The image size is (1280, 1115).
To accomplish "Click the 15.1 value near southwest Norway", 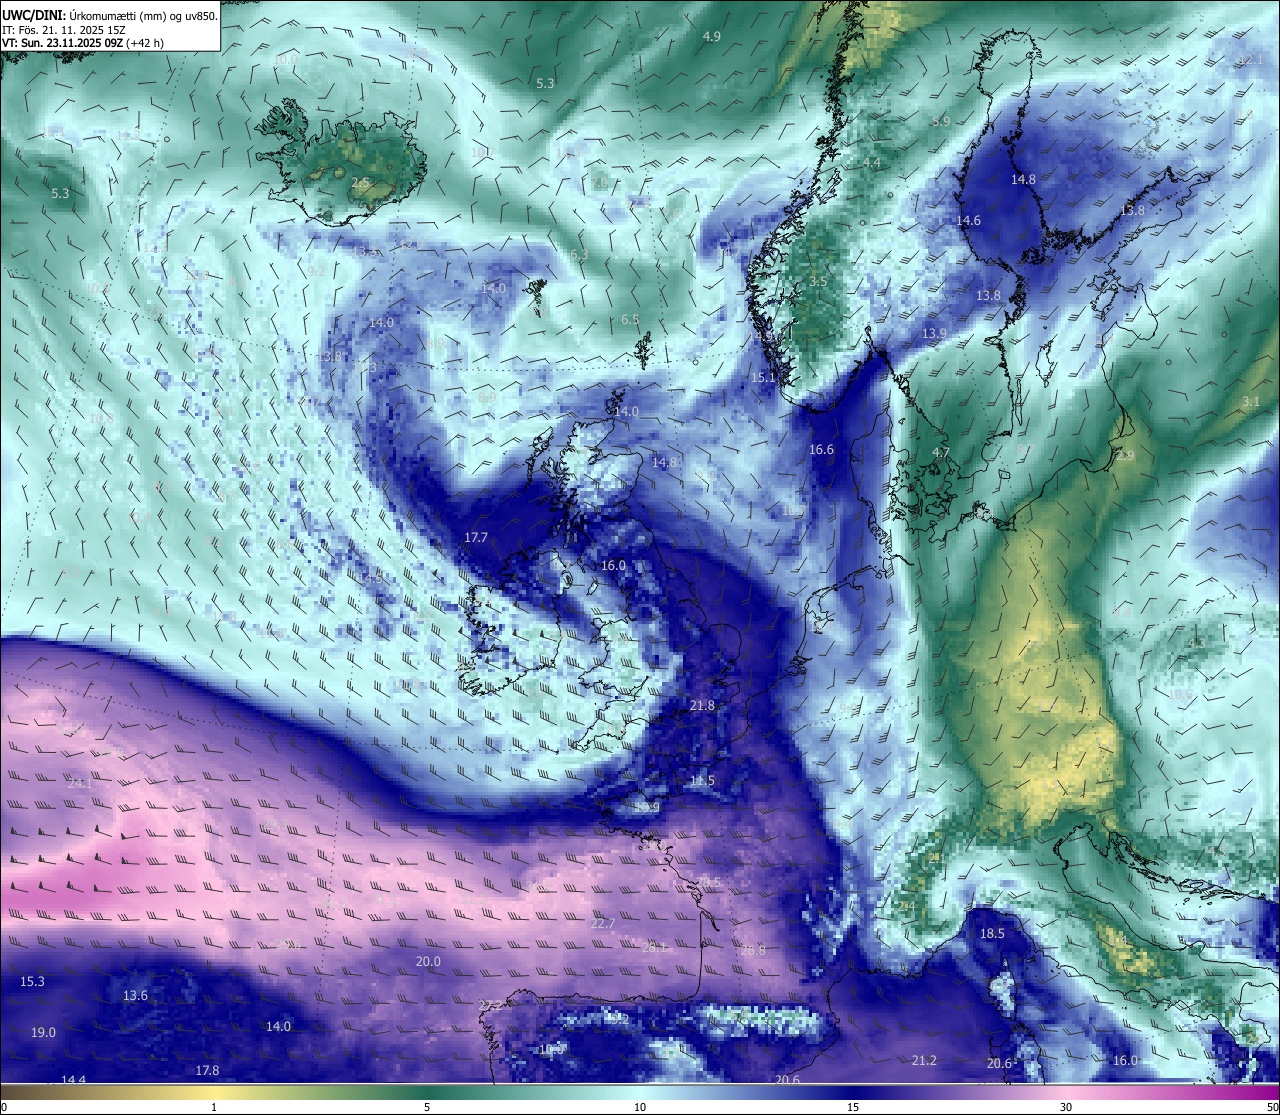I will (763, 378).
